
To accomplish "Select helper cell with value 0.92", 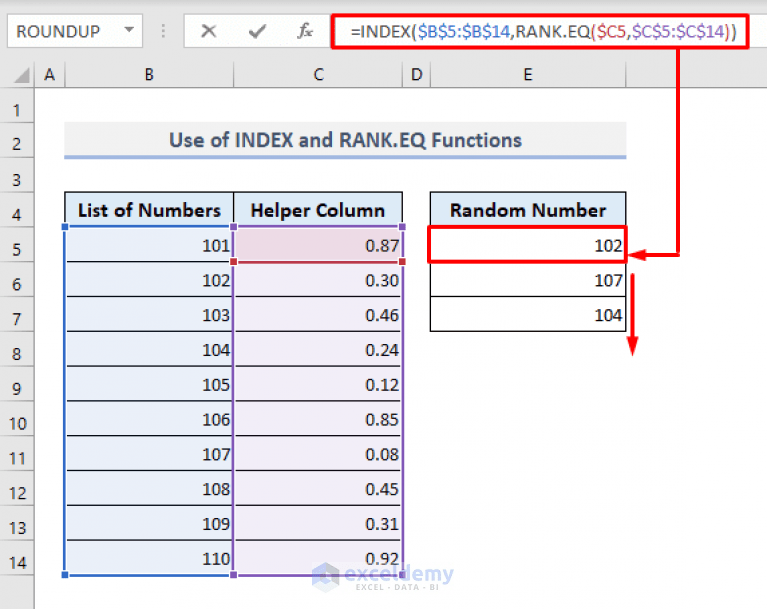I will click(318, 558).
